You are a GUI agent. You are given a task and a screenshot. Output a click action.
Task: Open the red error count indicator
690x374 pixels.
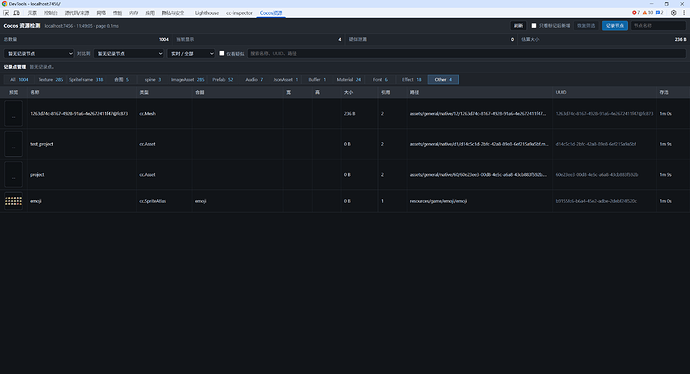[636, 13]
